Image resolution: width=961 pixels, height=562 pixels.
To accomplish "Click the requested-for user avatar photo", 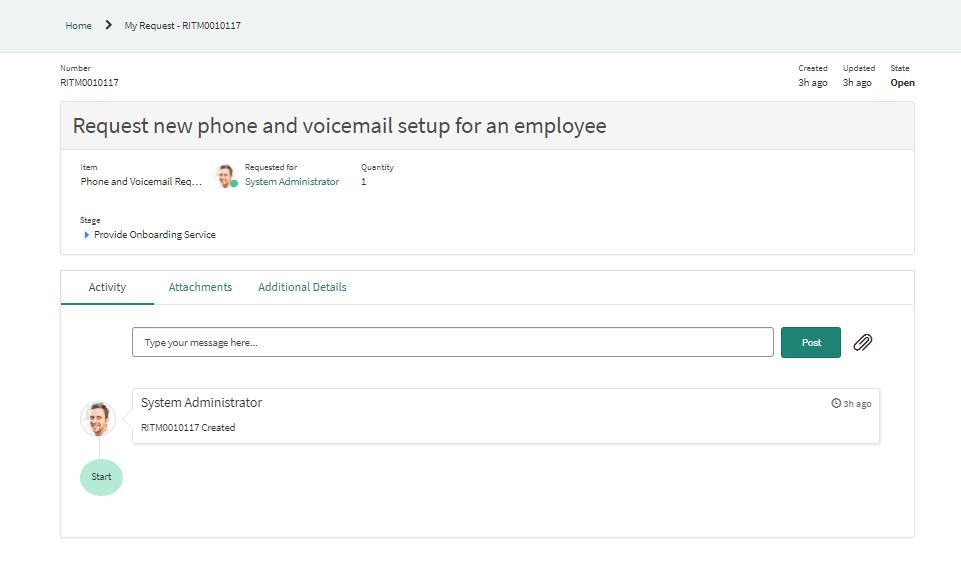I will pos(225,175).
